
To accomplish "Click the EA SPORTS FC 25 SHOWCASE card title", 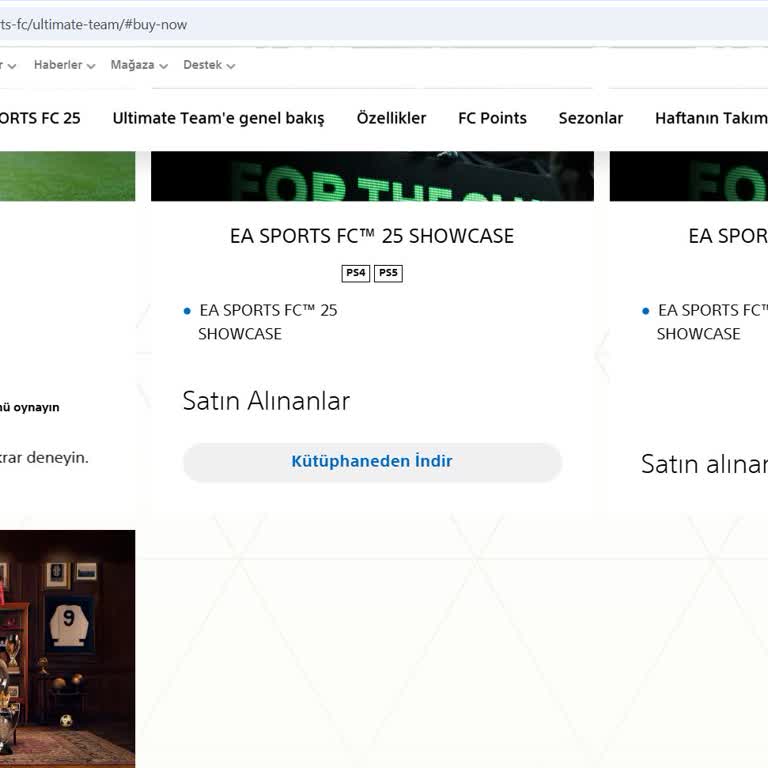I will (372, 236).
